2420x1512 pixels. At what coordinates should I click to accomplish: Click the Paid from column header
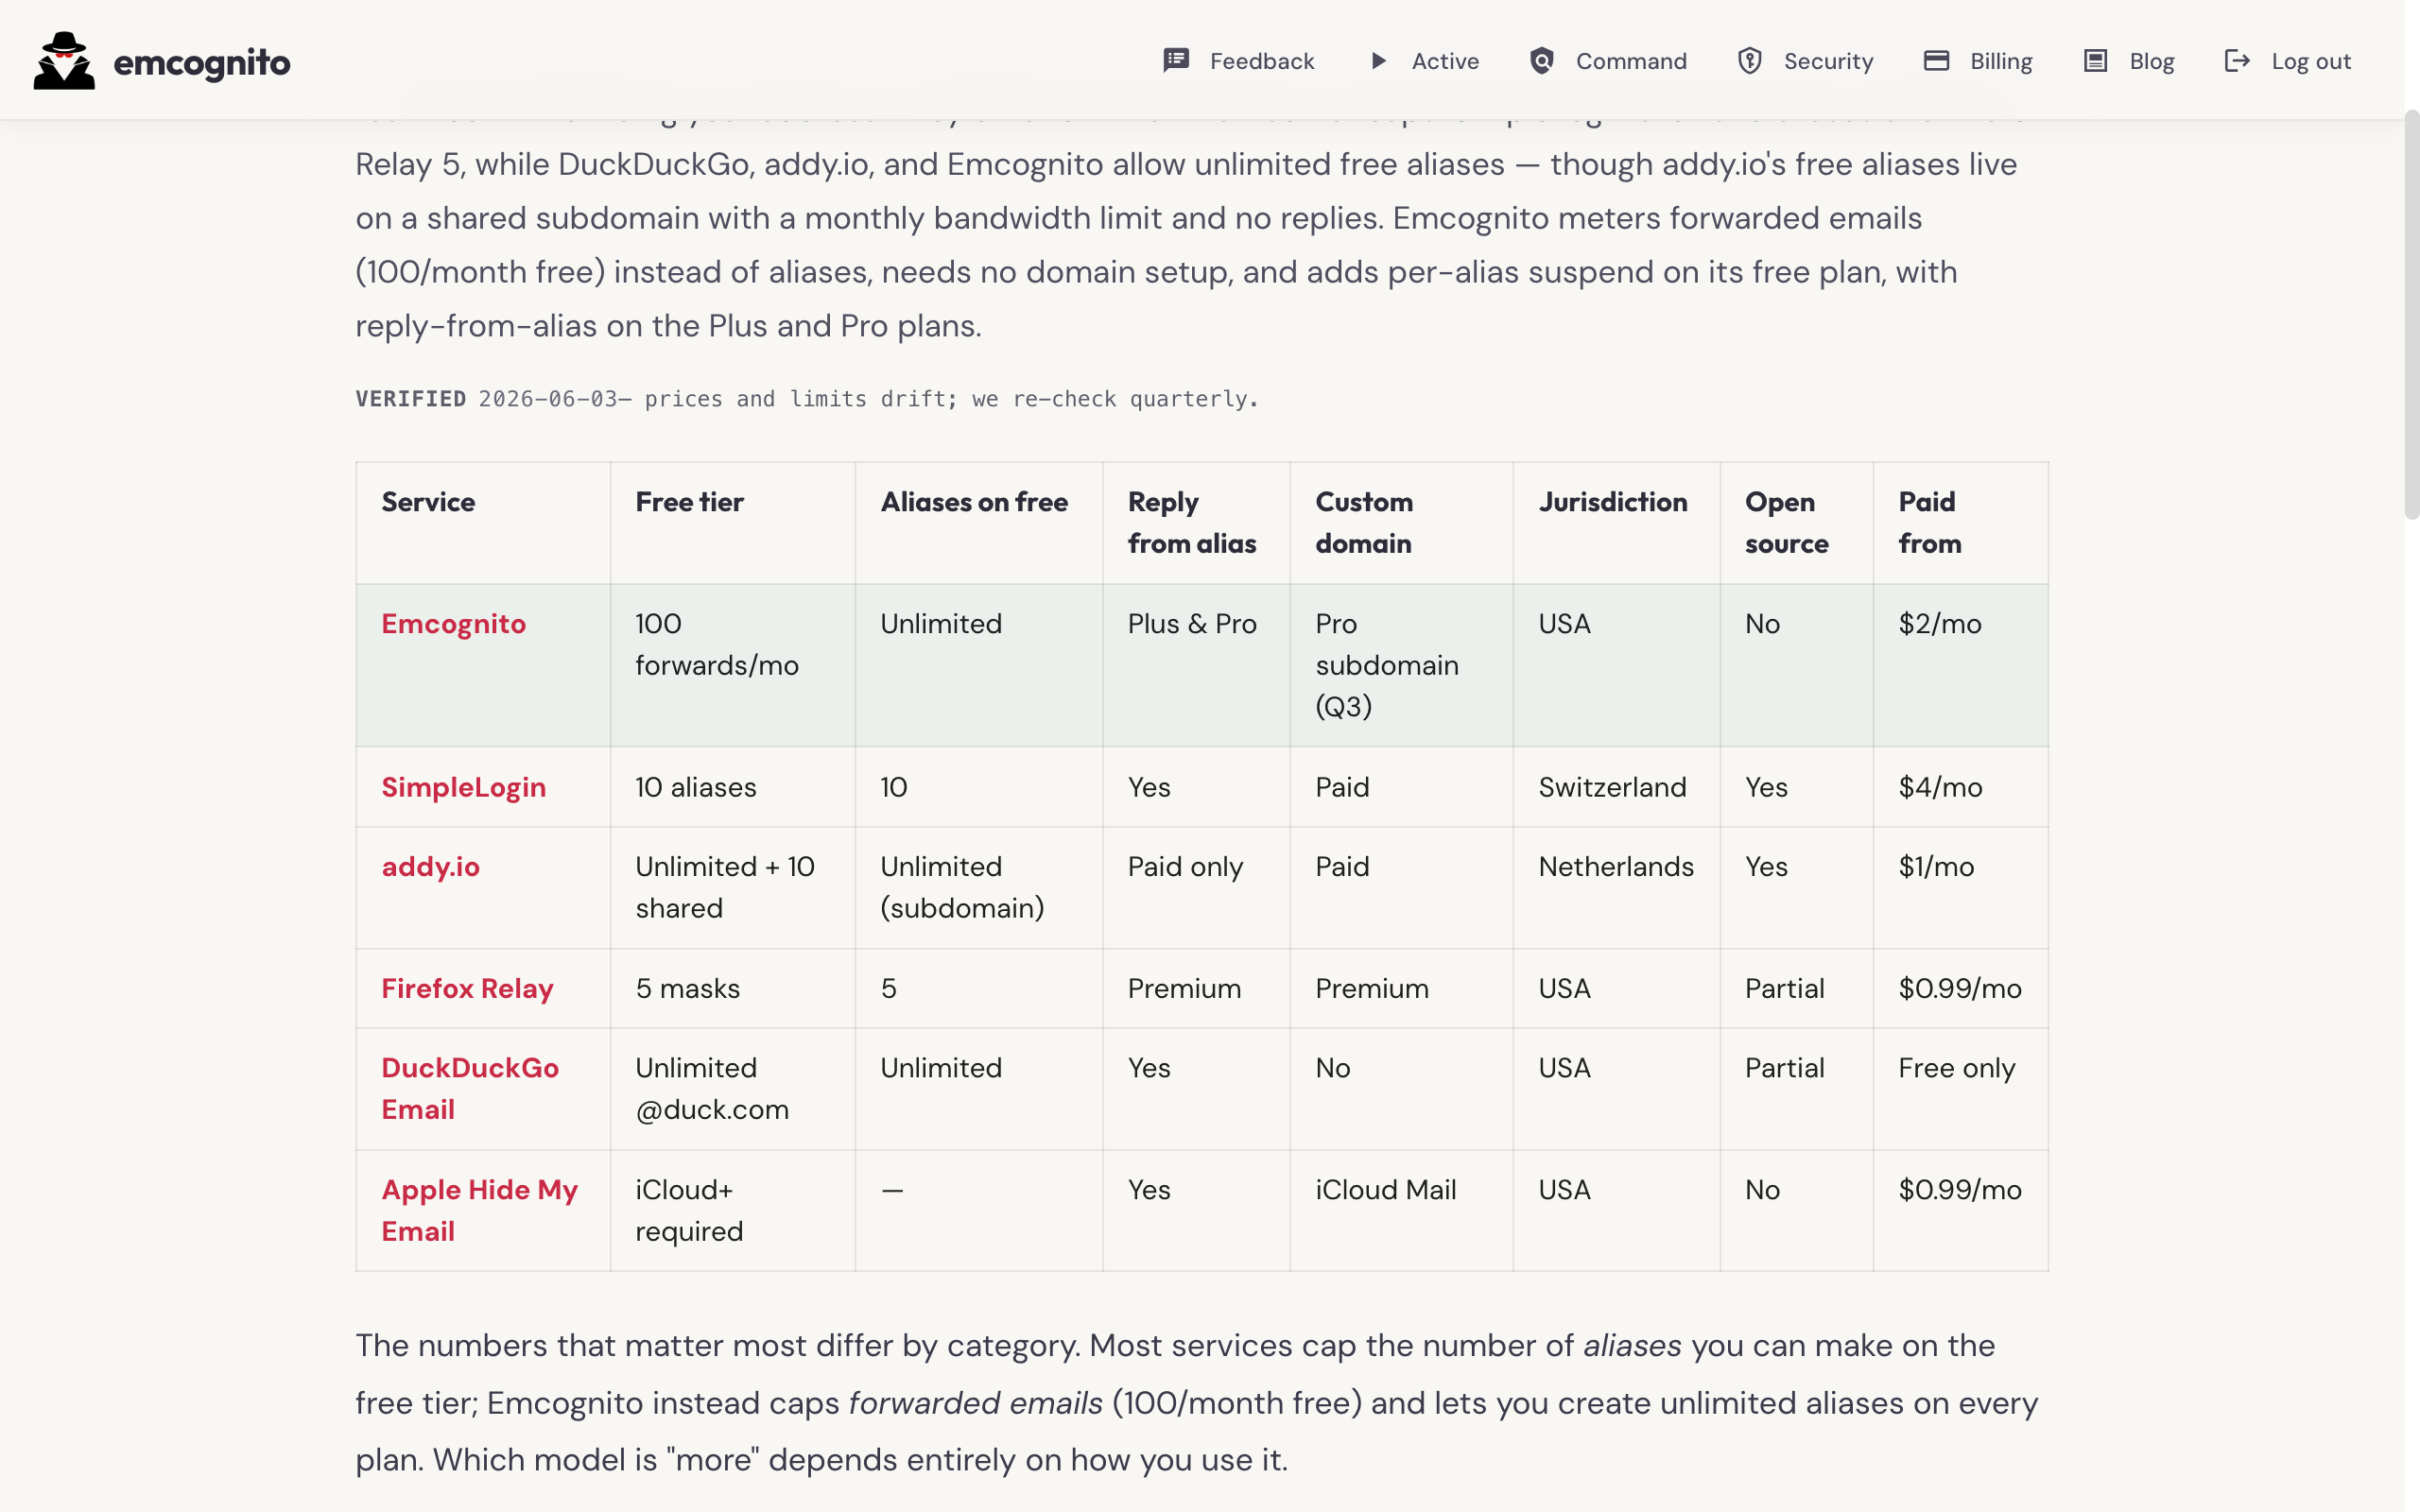tap(1960, 523)
